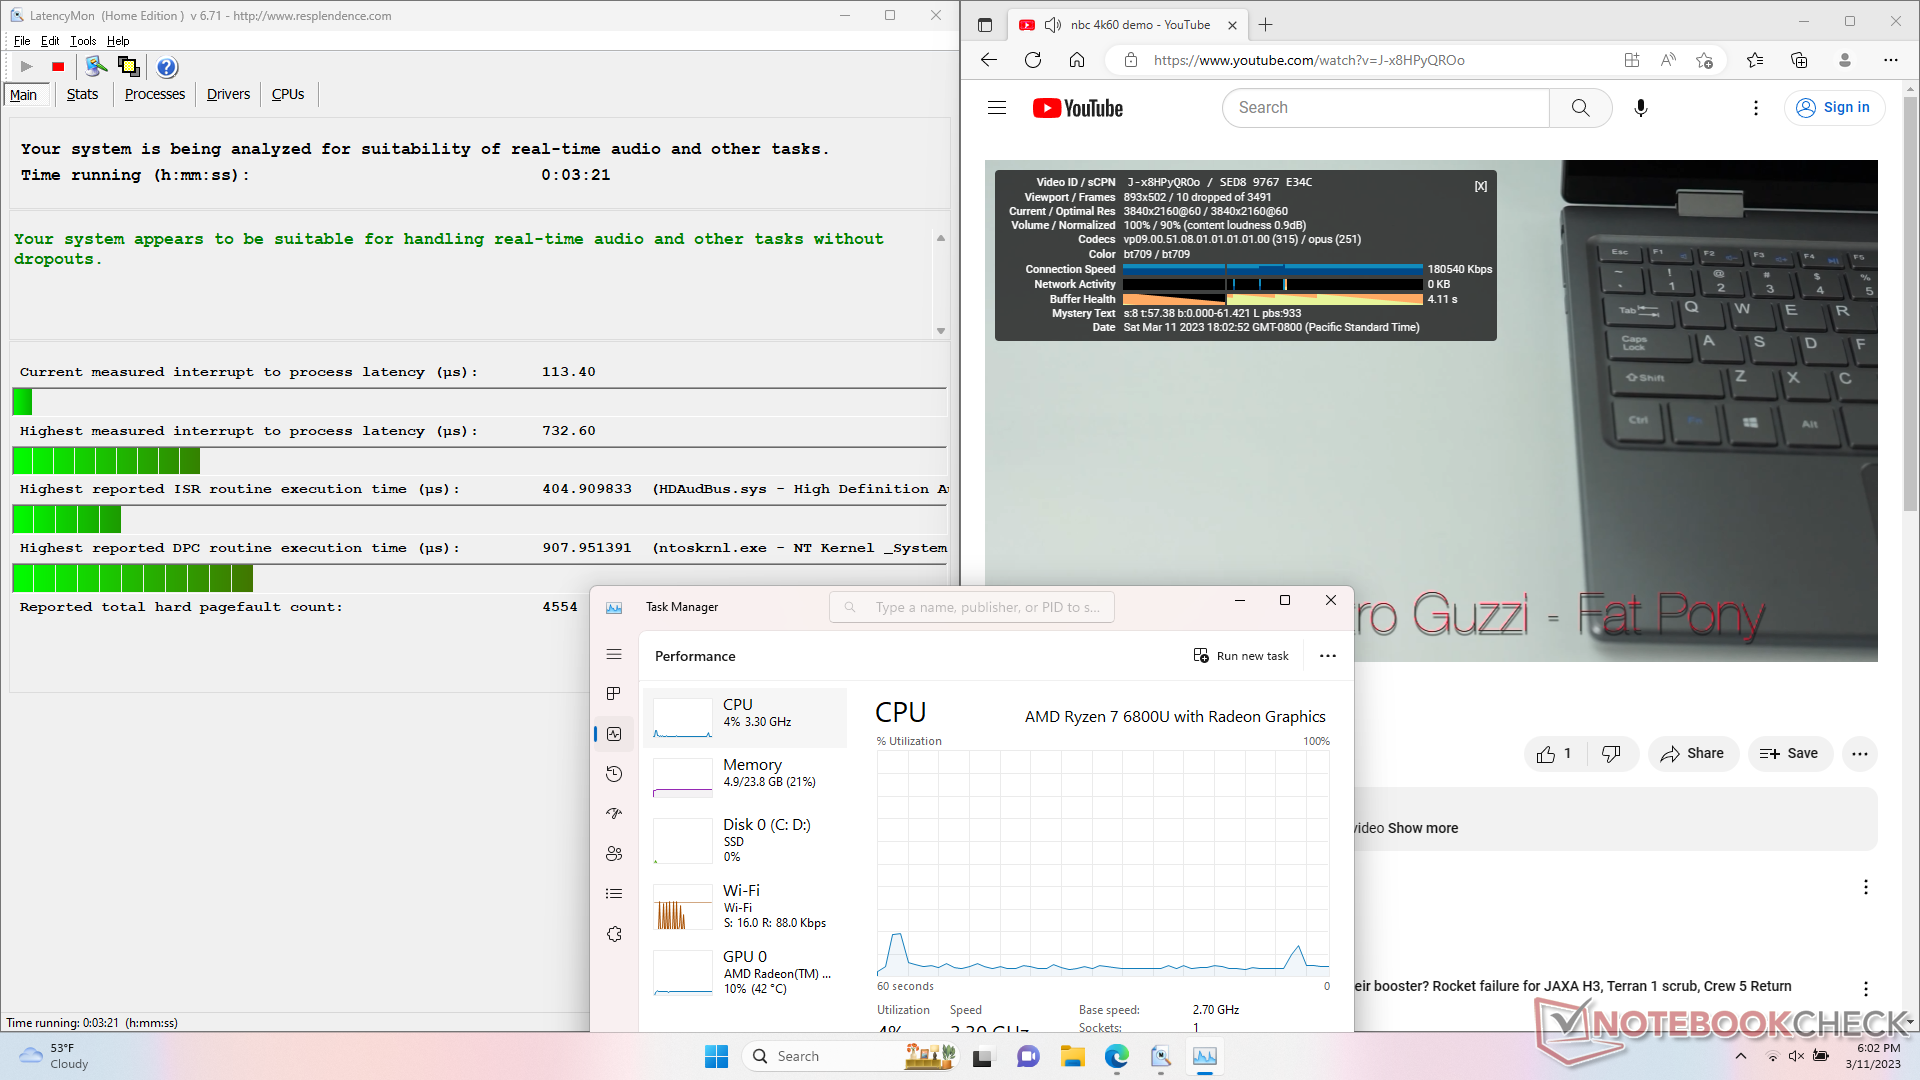Screen dimensions: 1920x1080
Task: Click the red Stop monitoring button
Action: (58, 67)
